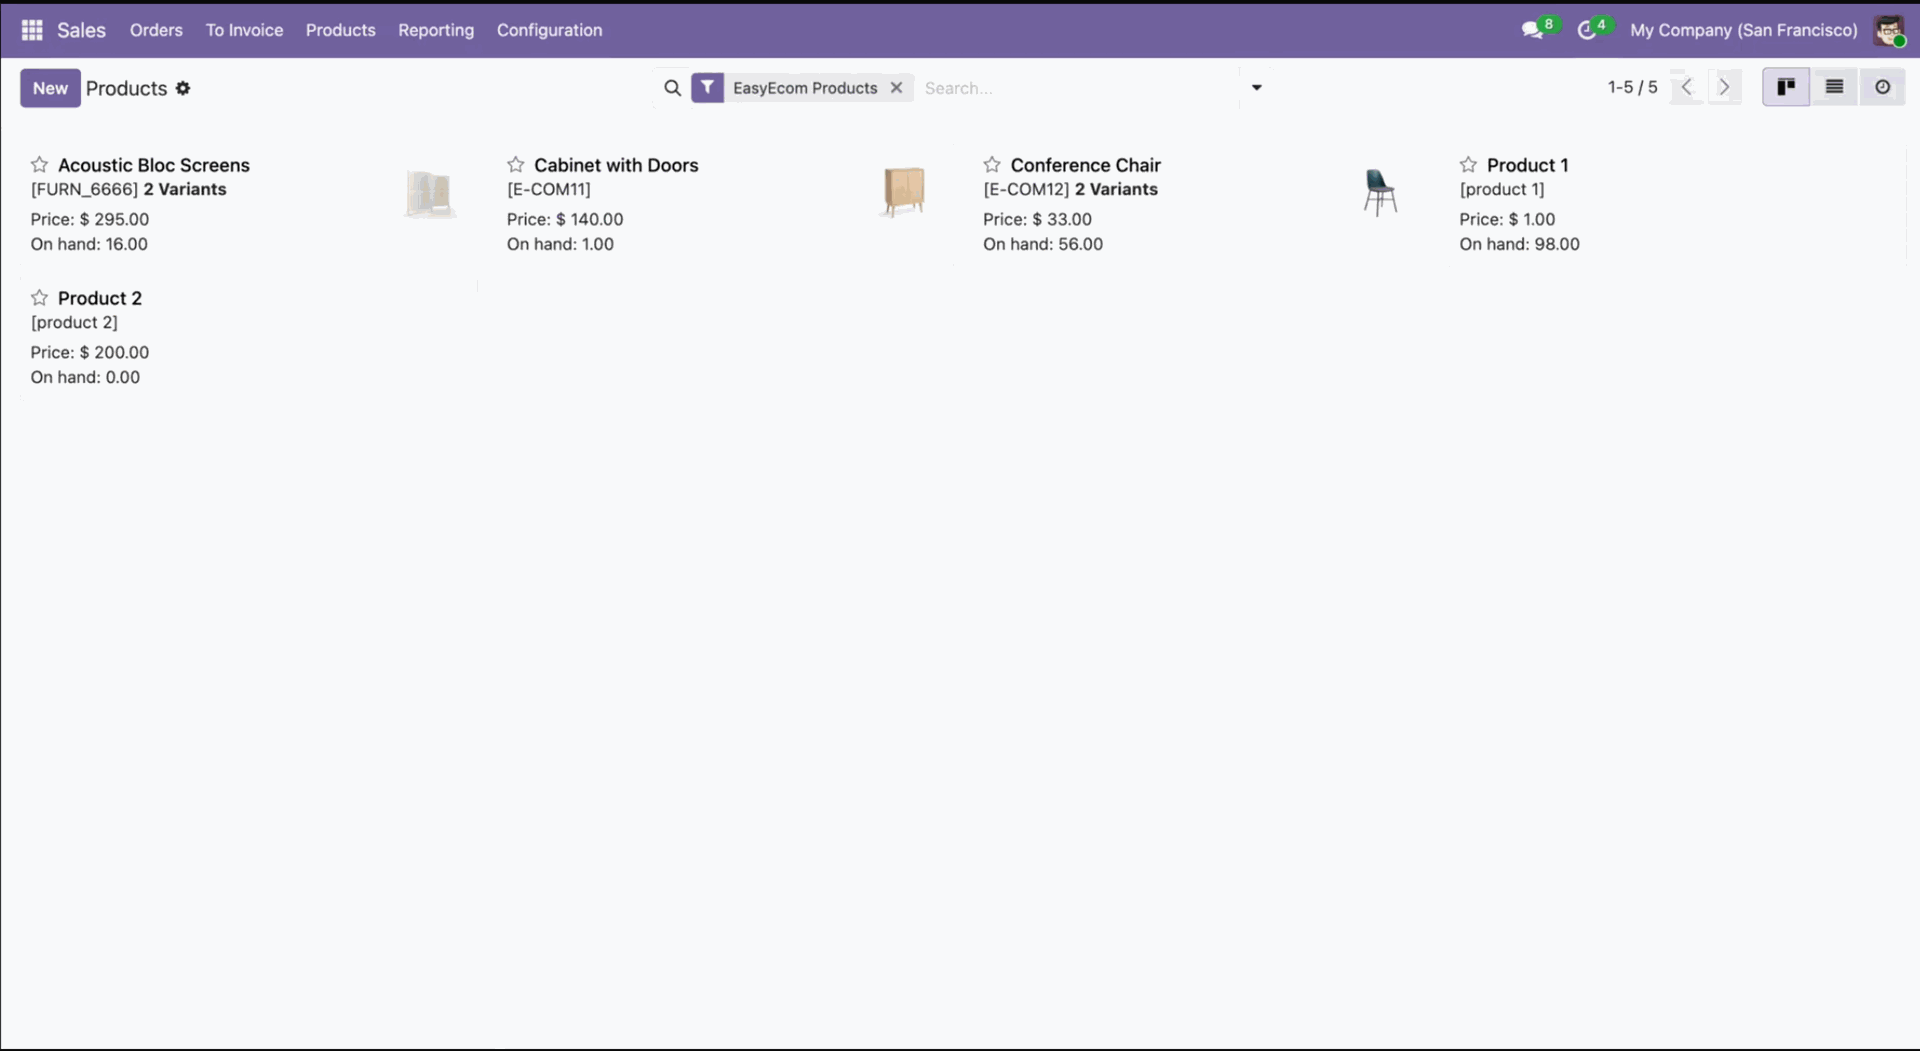Screen dimensions: 1920x1051
Task: Open the messages chat icon with badge 8
Action: pos(1532,30)
